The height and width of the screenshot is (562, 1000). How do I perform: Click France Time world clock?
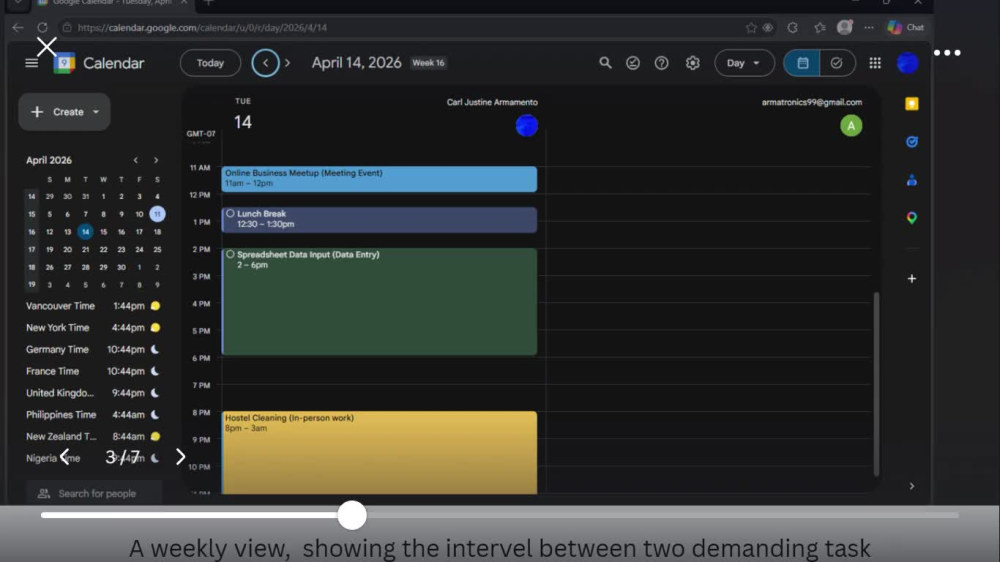pyautogui.click(x=93, y=371)
